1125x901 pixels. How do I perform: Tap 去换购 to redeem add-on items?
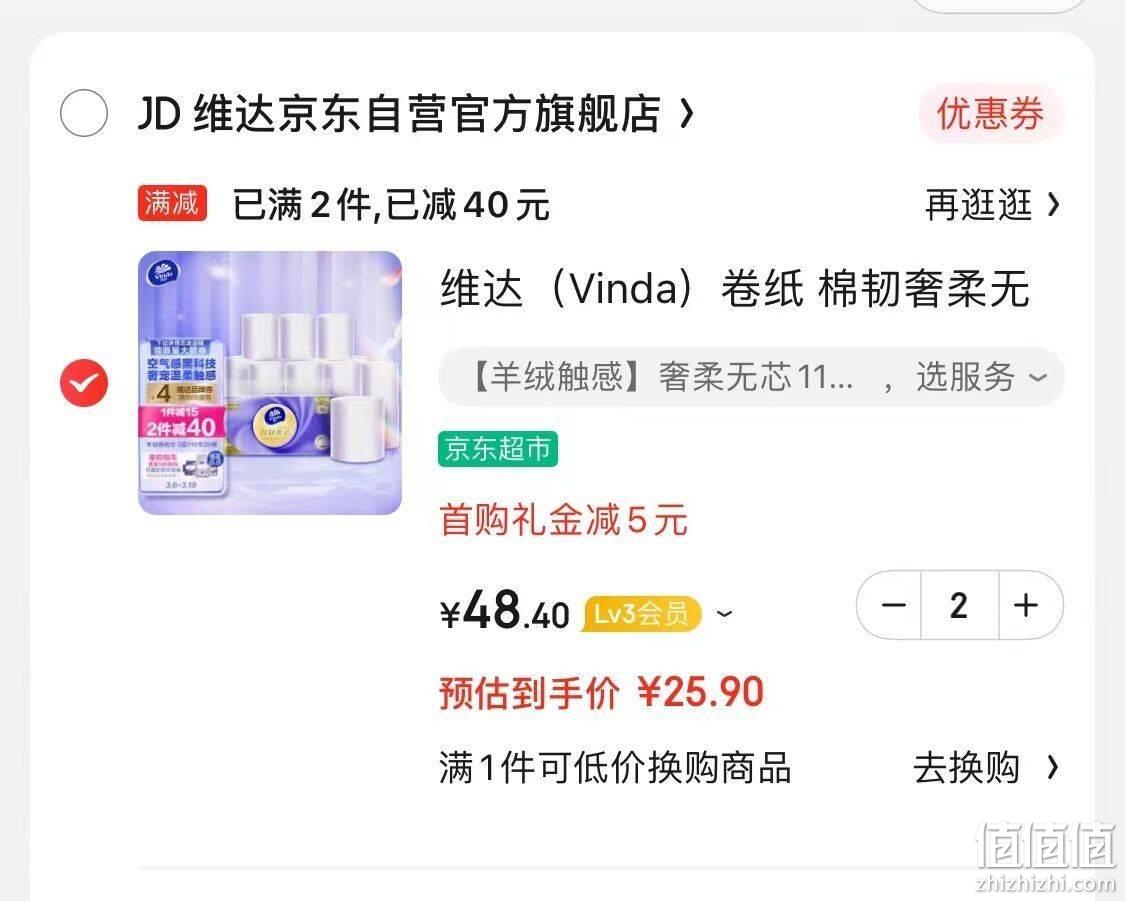[966, 768]
